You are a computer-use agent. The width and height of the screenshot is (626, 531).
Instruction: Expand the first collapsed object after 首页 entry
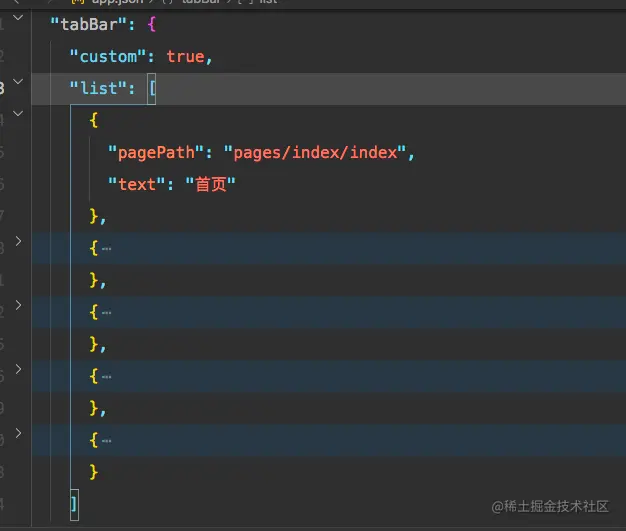(x=18, y=241)
